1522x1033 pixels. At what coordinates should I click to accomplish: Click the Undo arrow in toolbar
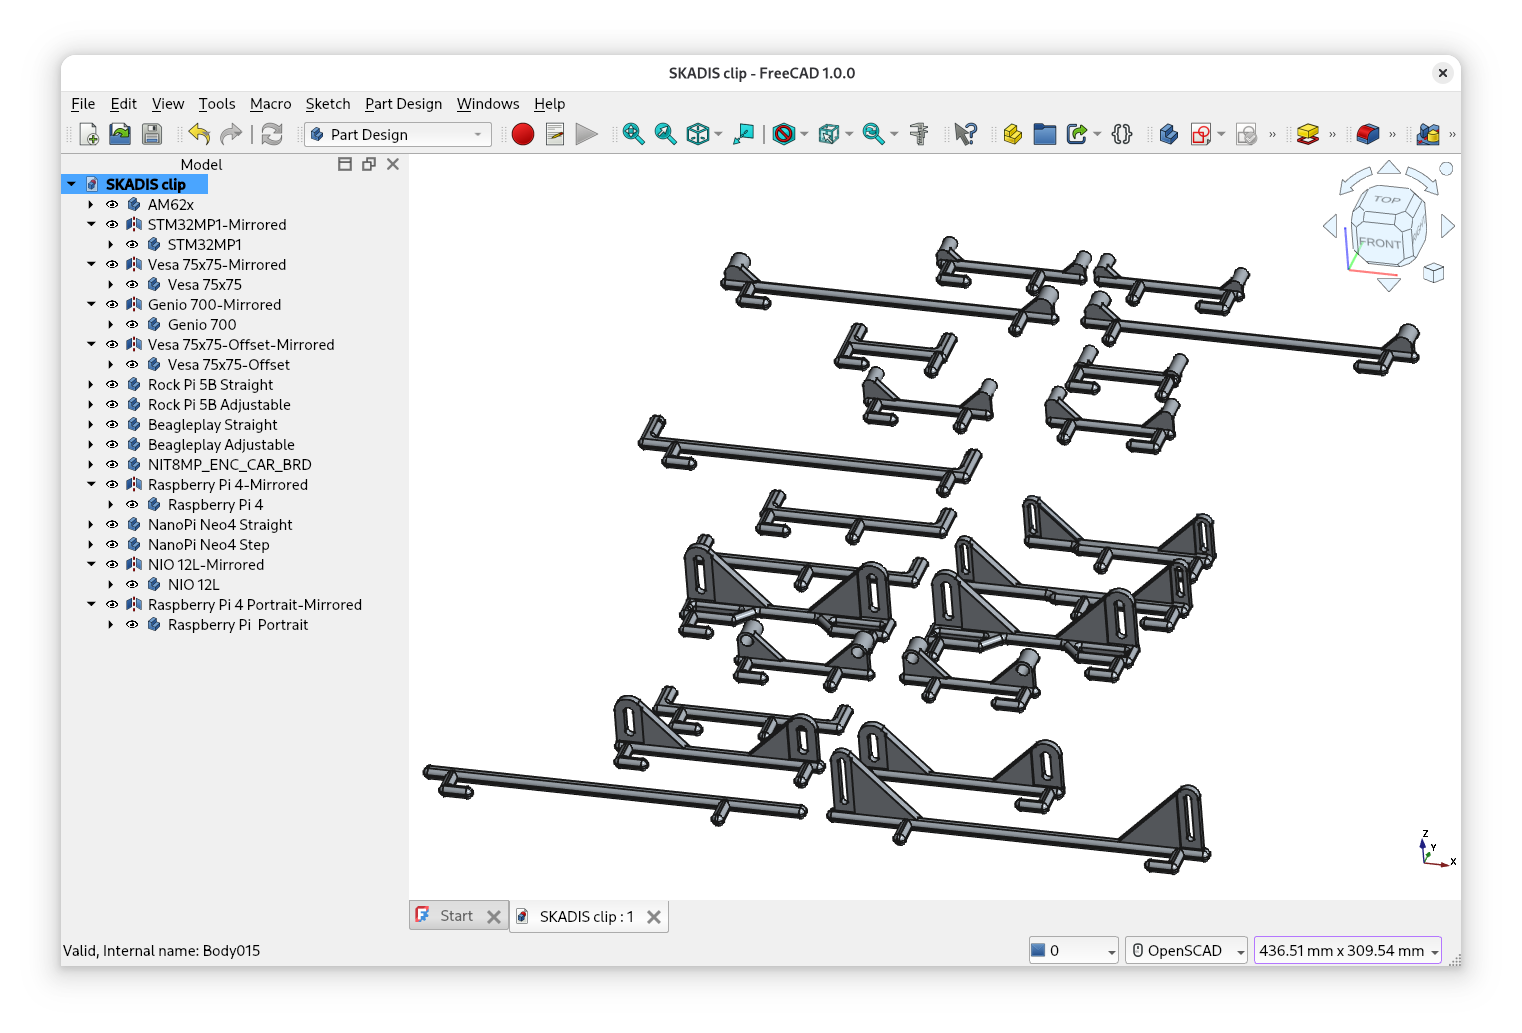tap(199, 134)
